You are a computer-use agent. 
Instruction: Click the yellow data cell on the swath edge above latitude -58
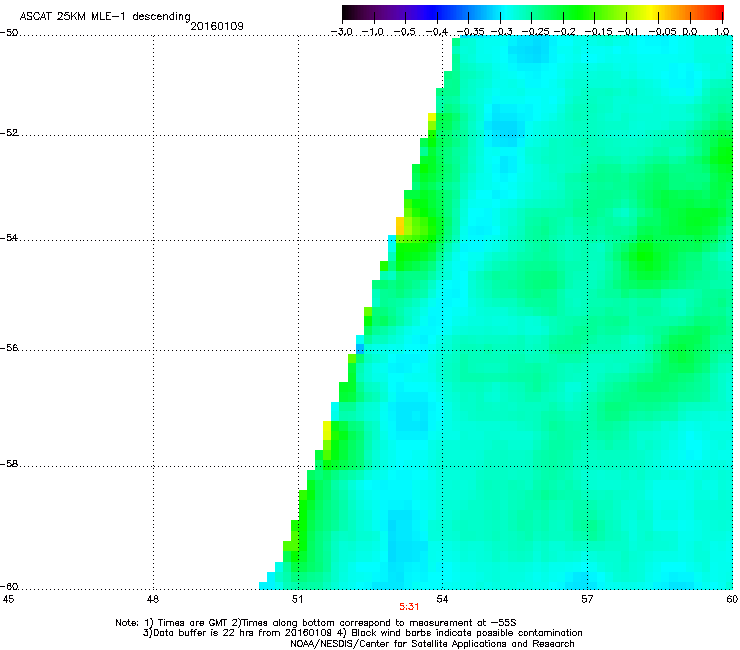(327, 431)
